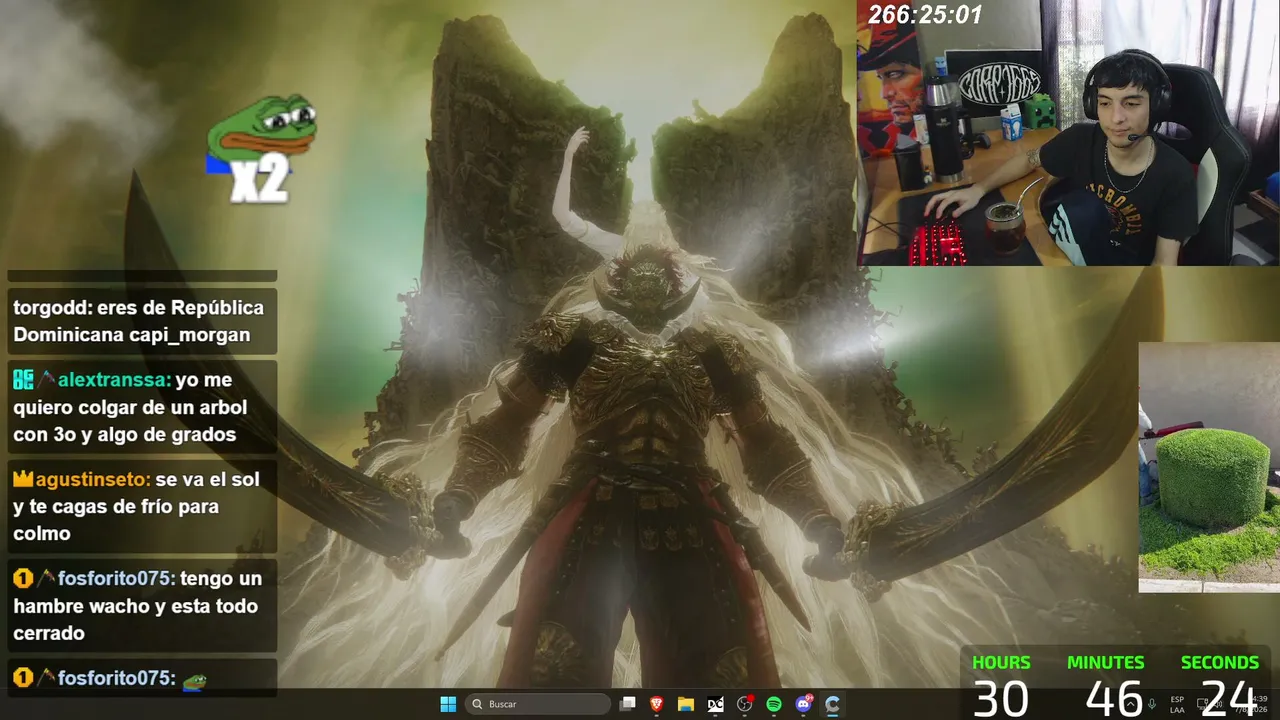The width and height of the screenshot is (1280, 720).
Task: Open Spotify from the taskbar
Action: (774, 704)
